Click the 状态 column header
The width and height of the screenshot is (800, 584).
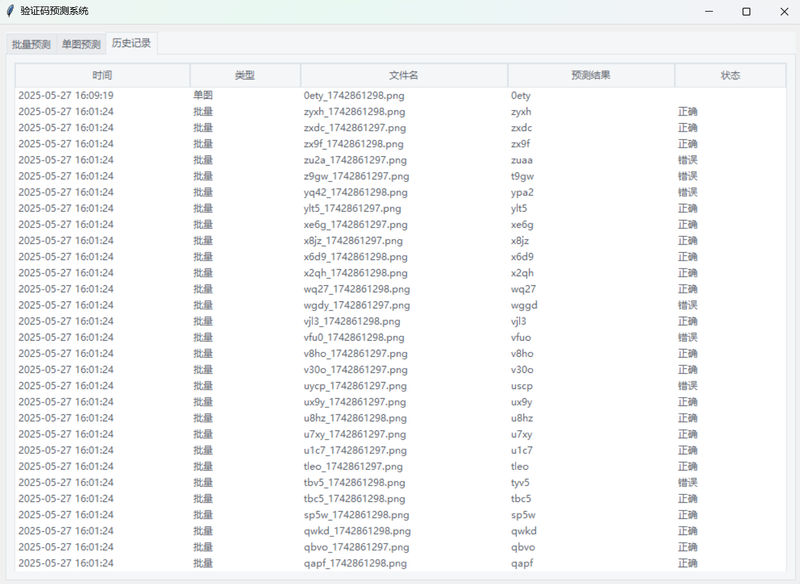pyautogui.click(x=730, y=75)
